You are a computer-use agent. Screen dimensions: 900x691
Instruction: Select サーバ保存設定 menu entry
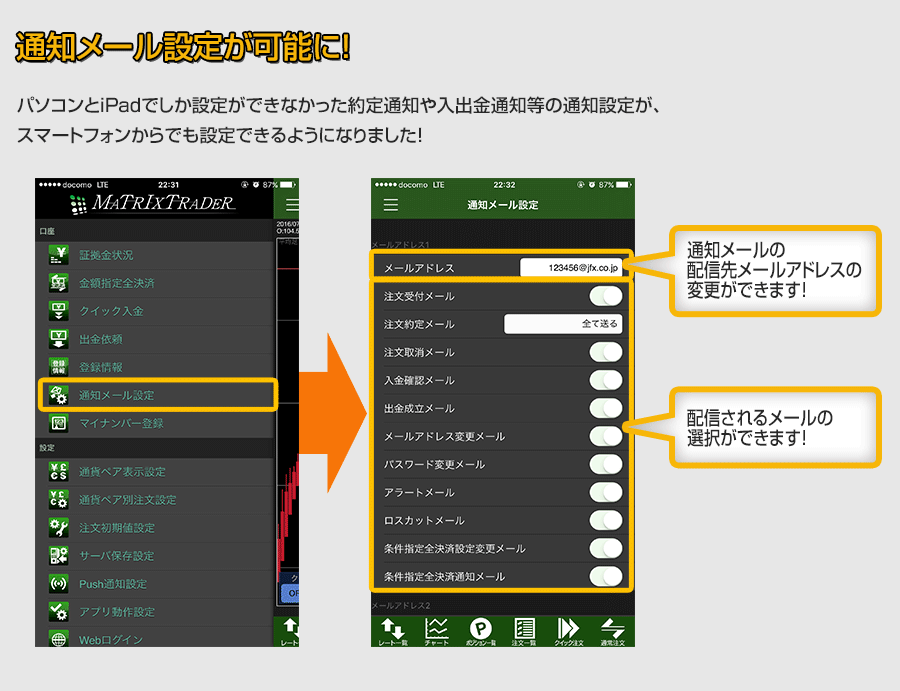coord(155,556)
